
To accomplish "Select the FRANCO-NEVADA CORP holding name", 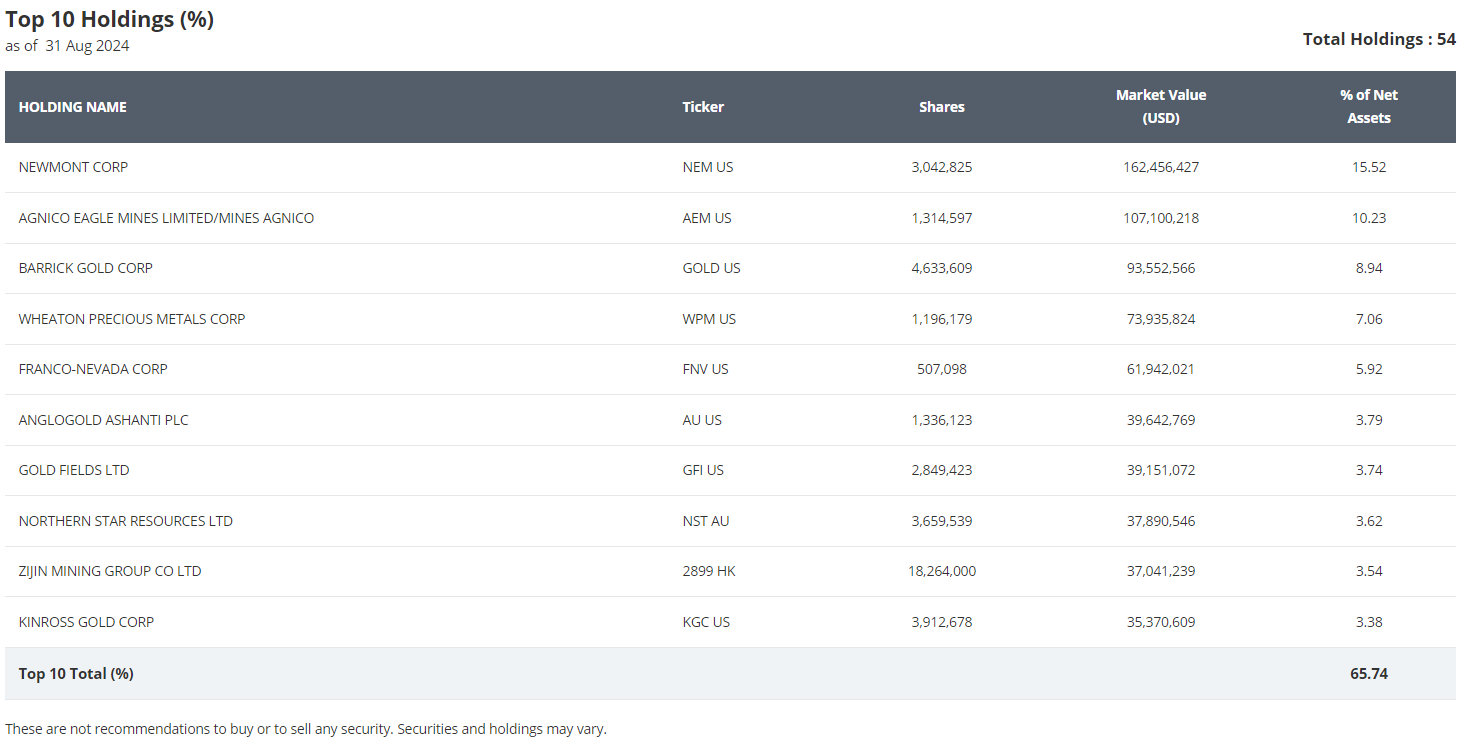I will click(x=93, y=369).
